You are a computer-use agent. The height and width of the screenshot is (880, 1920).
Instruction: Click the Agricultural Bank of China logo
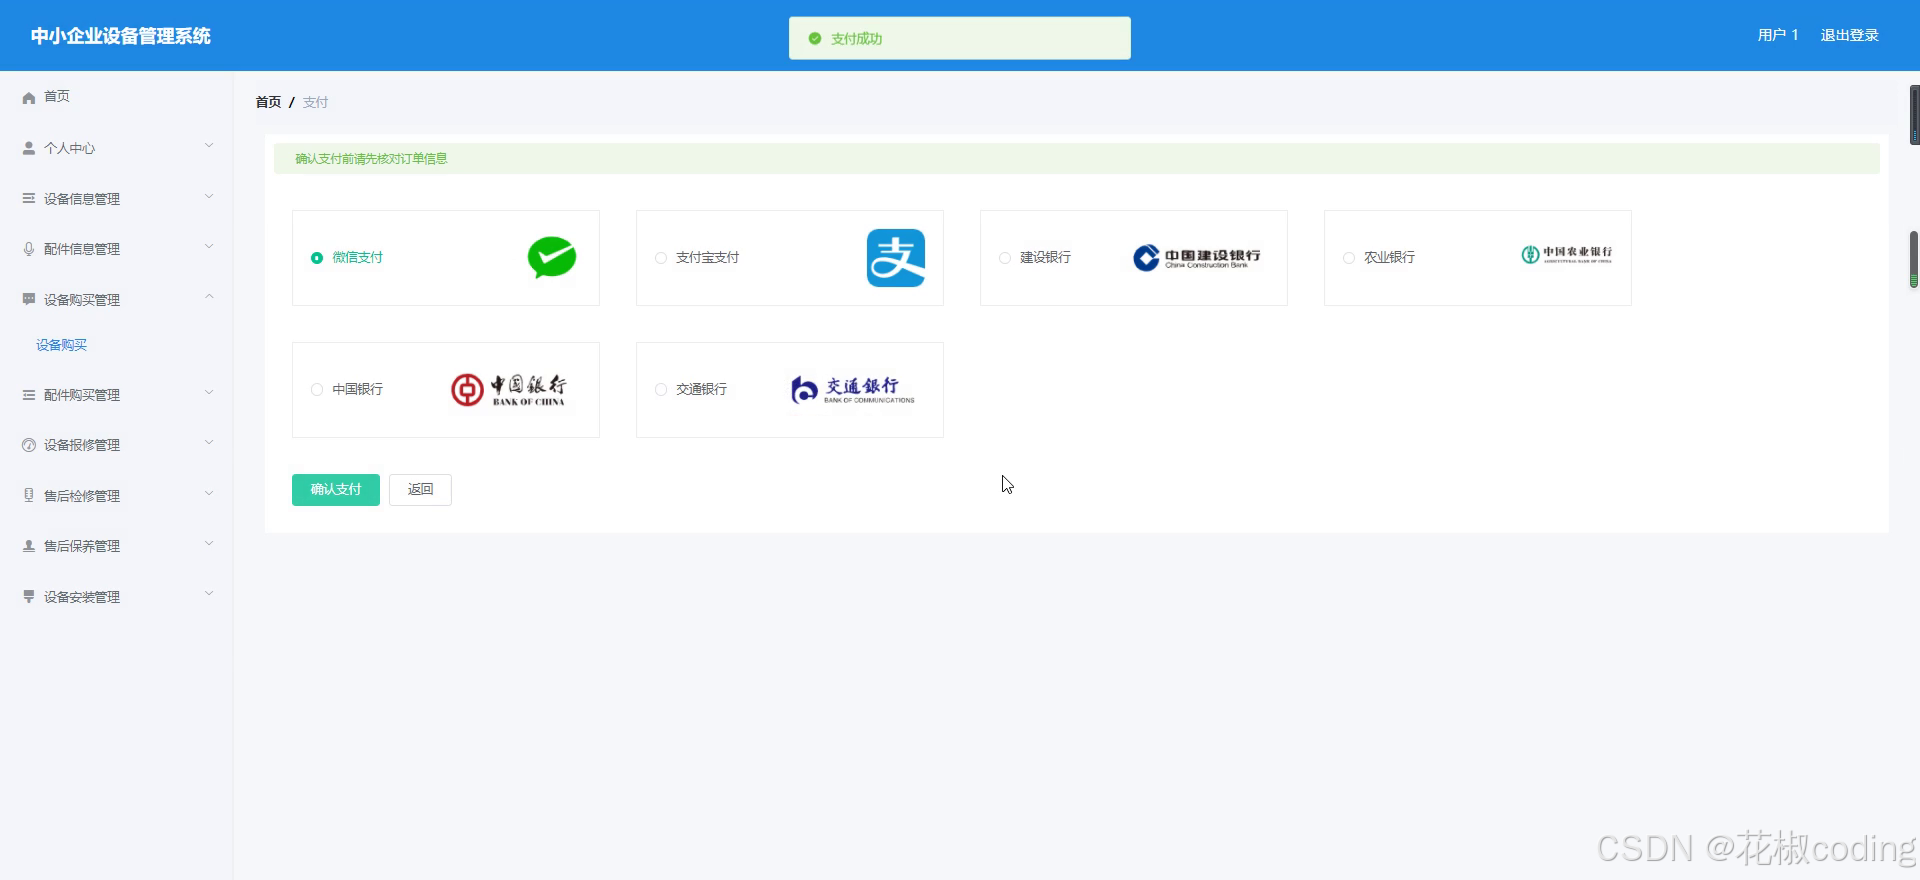coord(1567,255)
